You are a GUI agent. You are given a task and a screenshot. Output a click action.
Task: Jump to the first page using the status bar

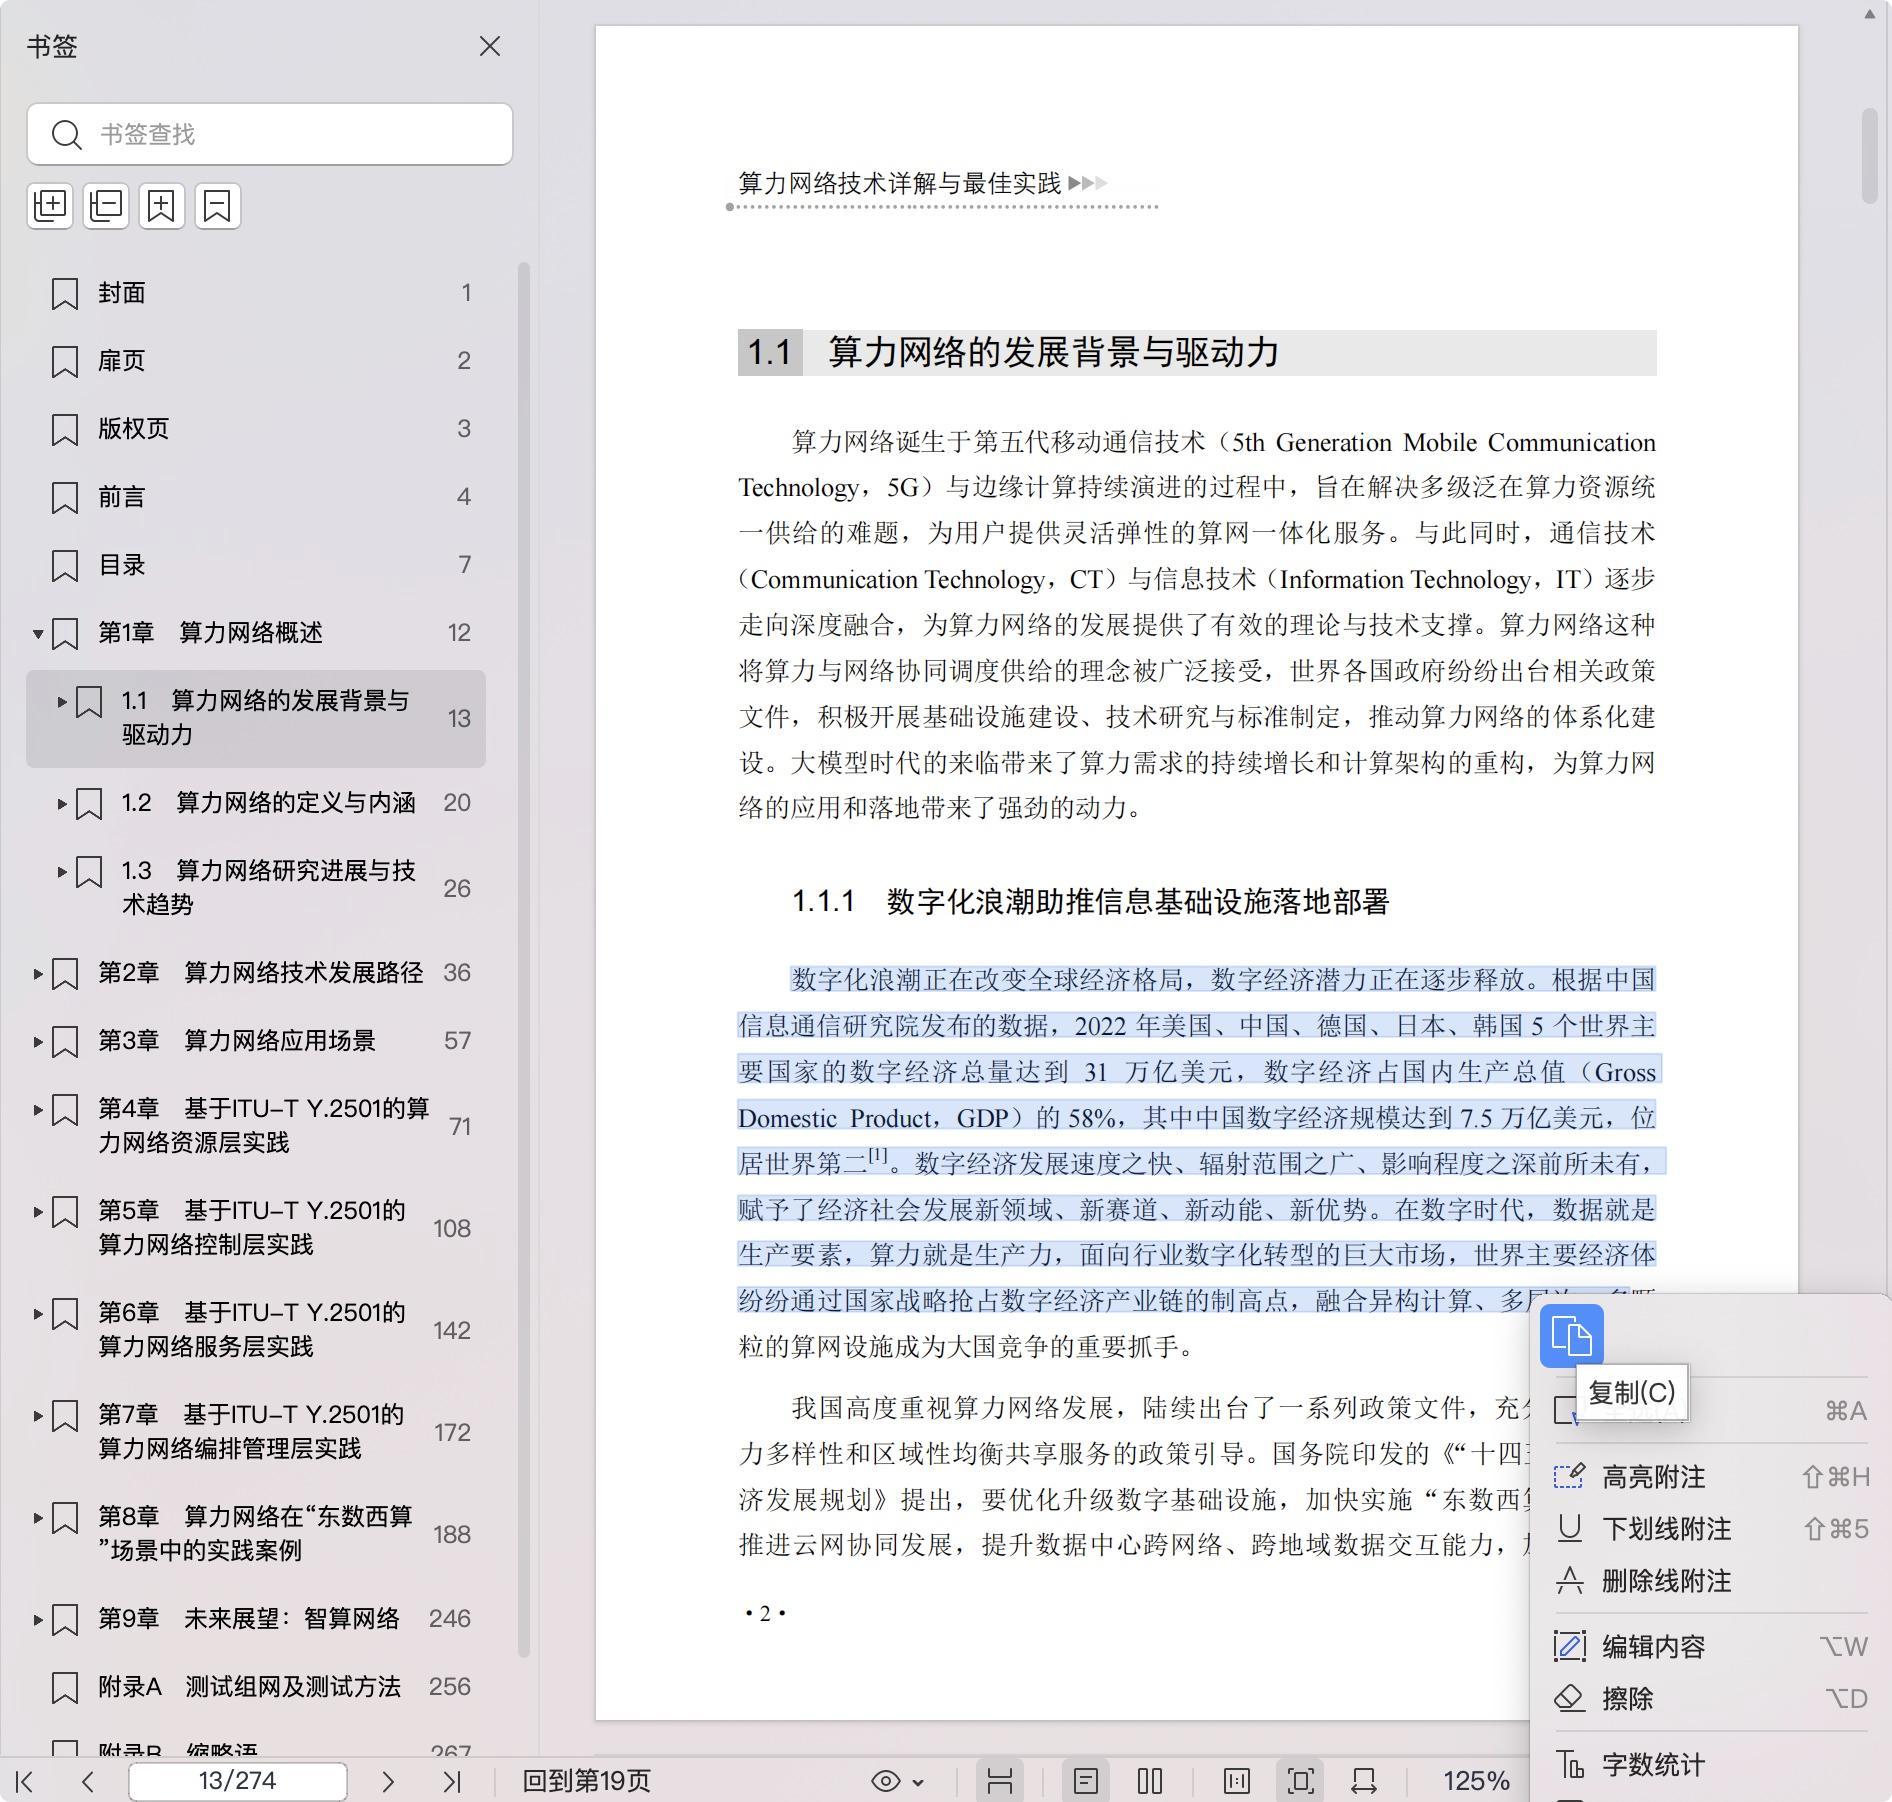[25, 1781]
